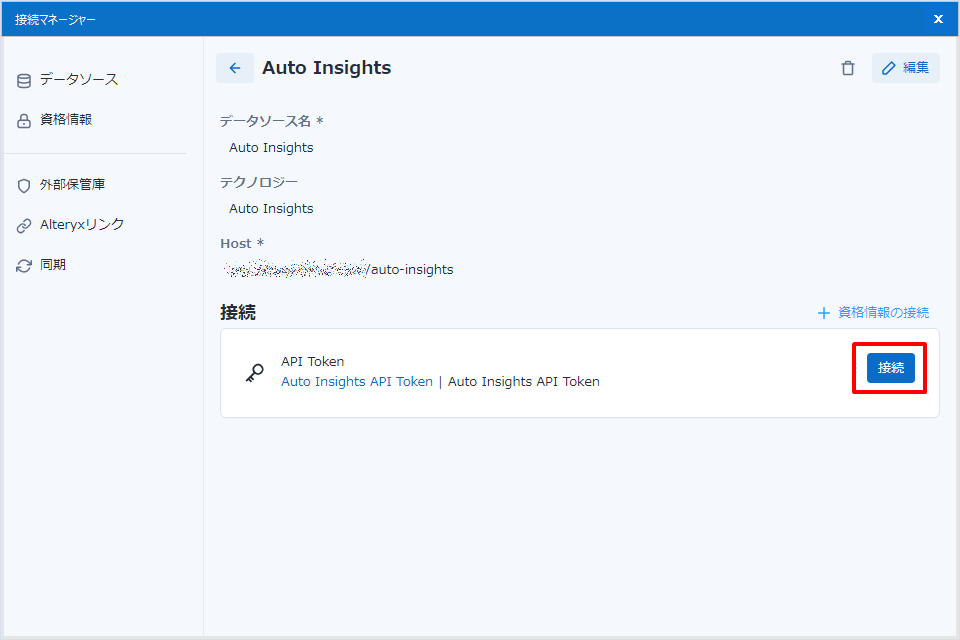Click the shield icon beside 外部保管庫
This screenshot has width=960, height=640.
coord(24,185)
